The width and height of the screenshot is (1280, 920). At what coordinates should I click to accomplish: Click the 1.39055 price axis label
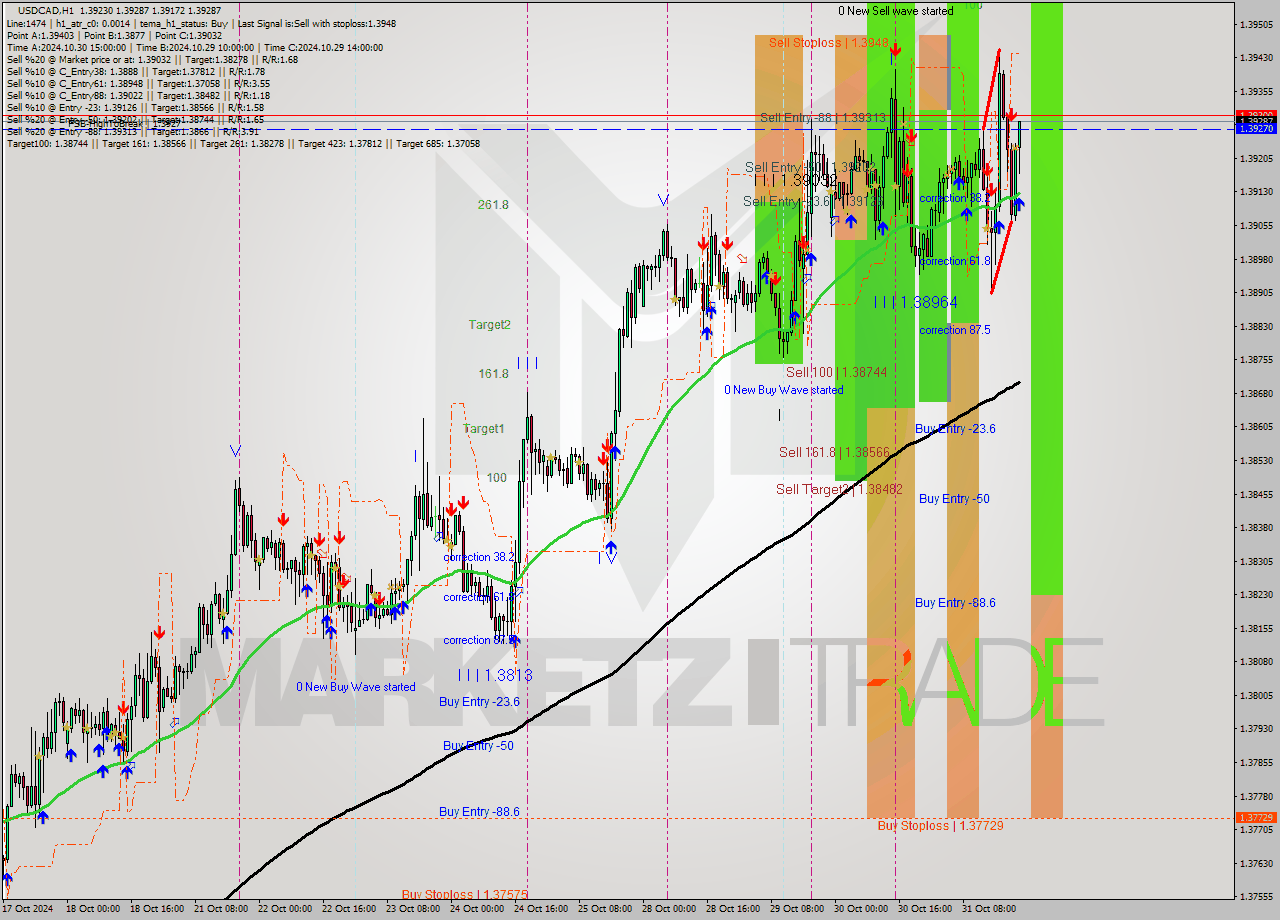point(1255,225)
